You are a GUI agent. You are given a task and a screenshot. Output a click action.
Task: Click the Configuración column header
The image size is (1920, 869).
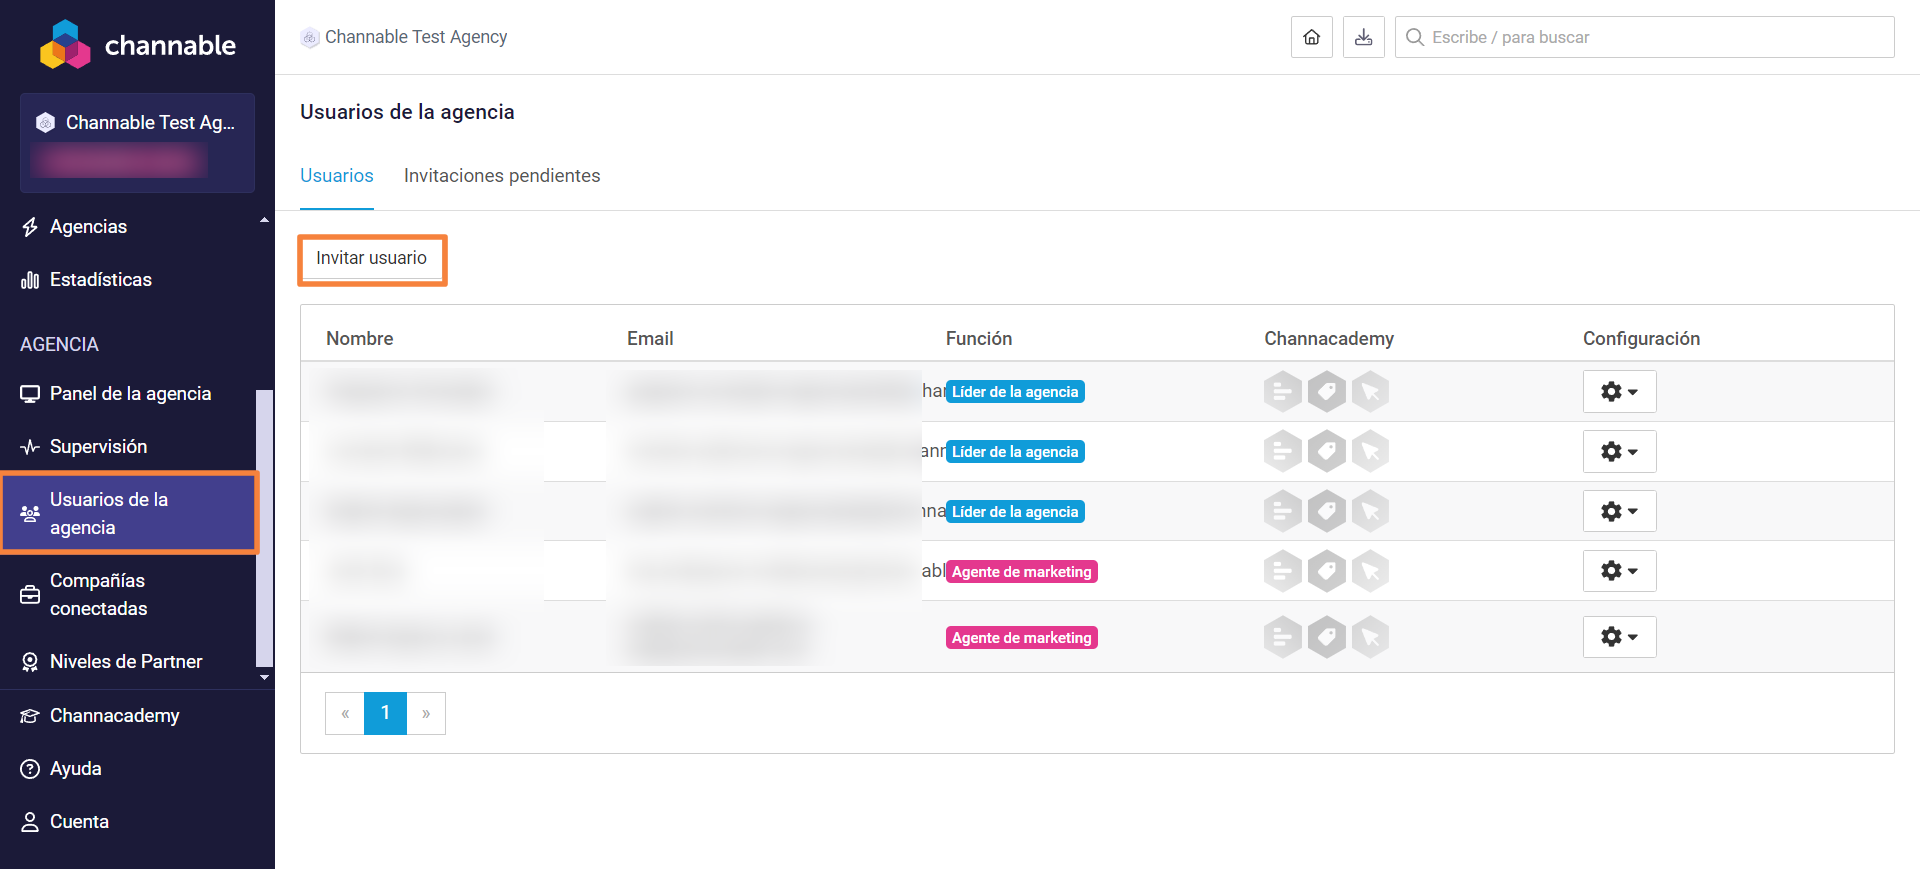(x=1641, y=339)
